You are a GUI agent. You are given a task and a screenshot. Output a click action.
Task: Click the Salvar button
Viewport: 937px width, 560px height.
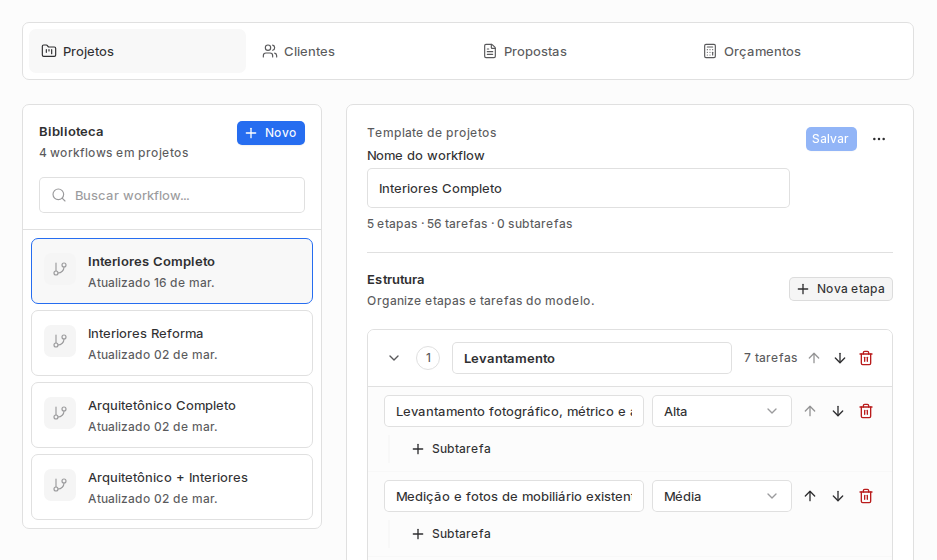pos(831,139)
